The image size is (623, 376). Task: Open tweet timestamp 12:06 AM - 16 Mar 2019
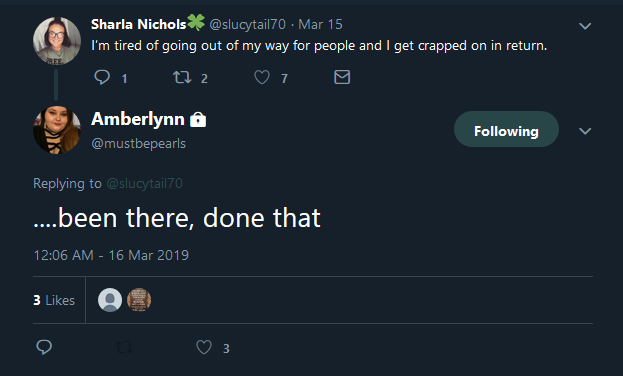111,255
